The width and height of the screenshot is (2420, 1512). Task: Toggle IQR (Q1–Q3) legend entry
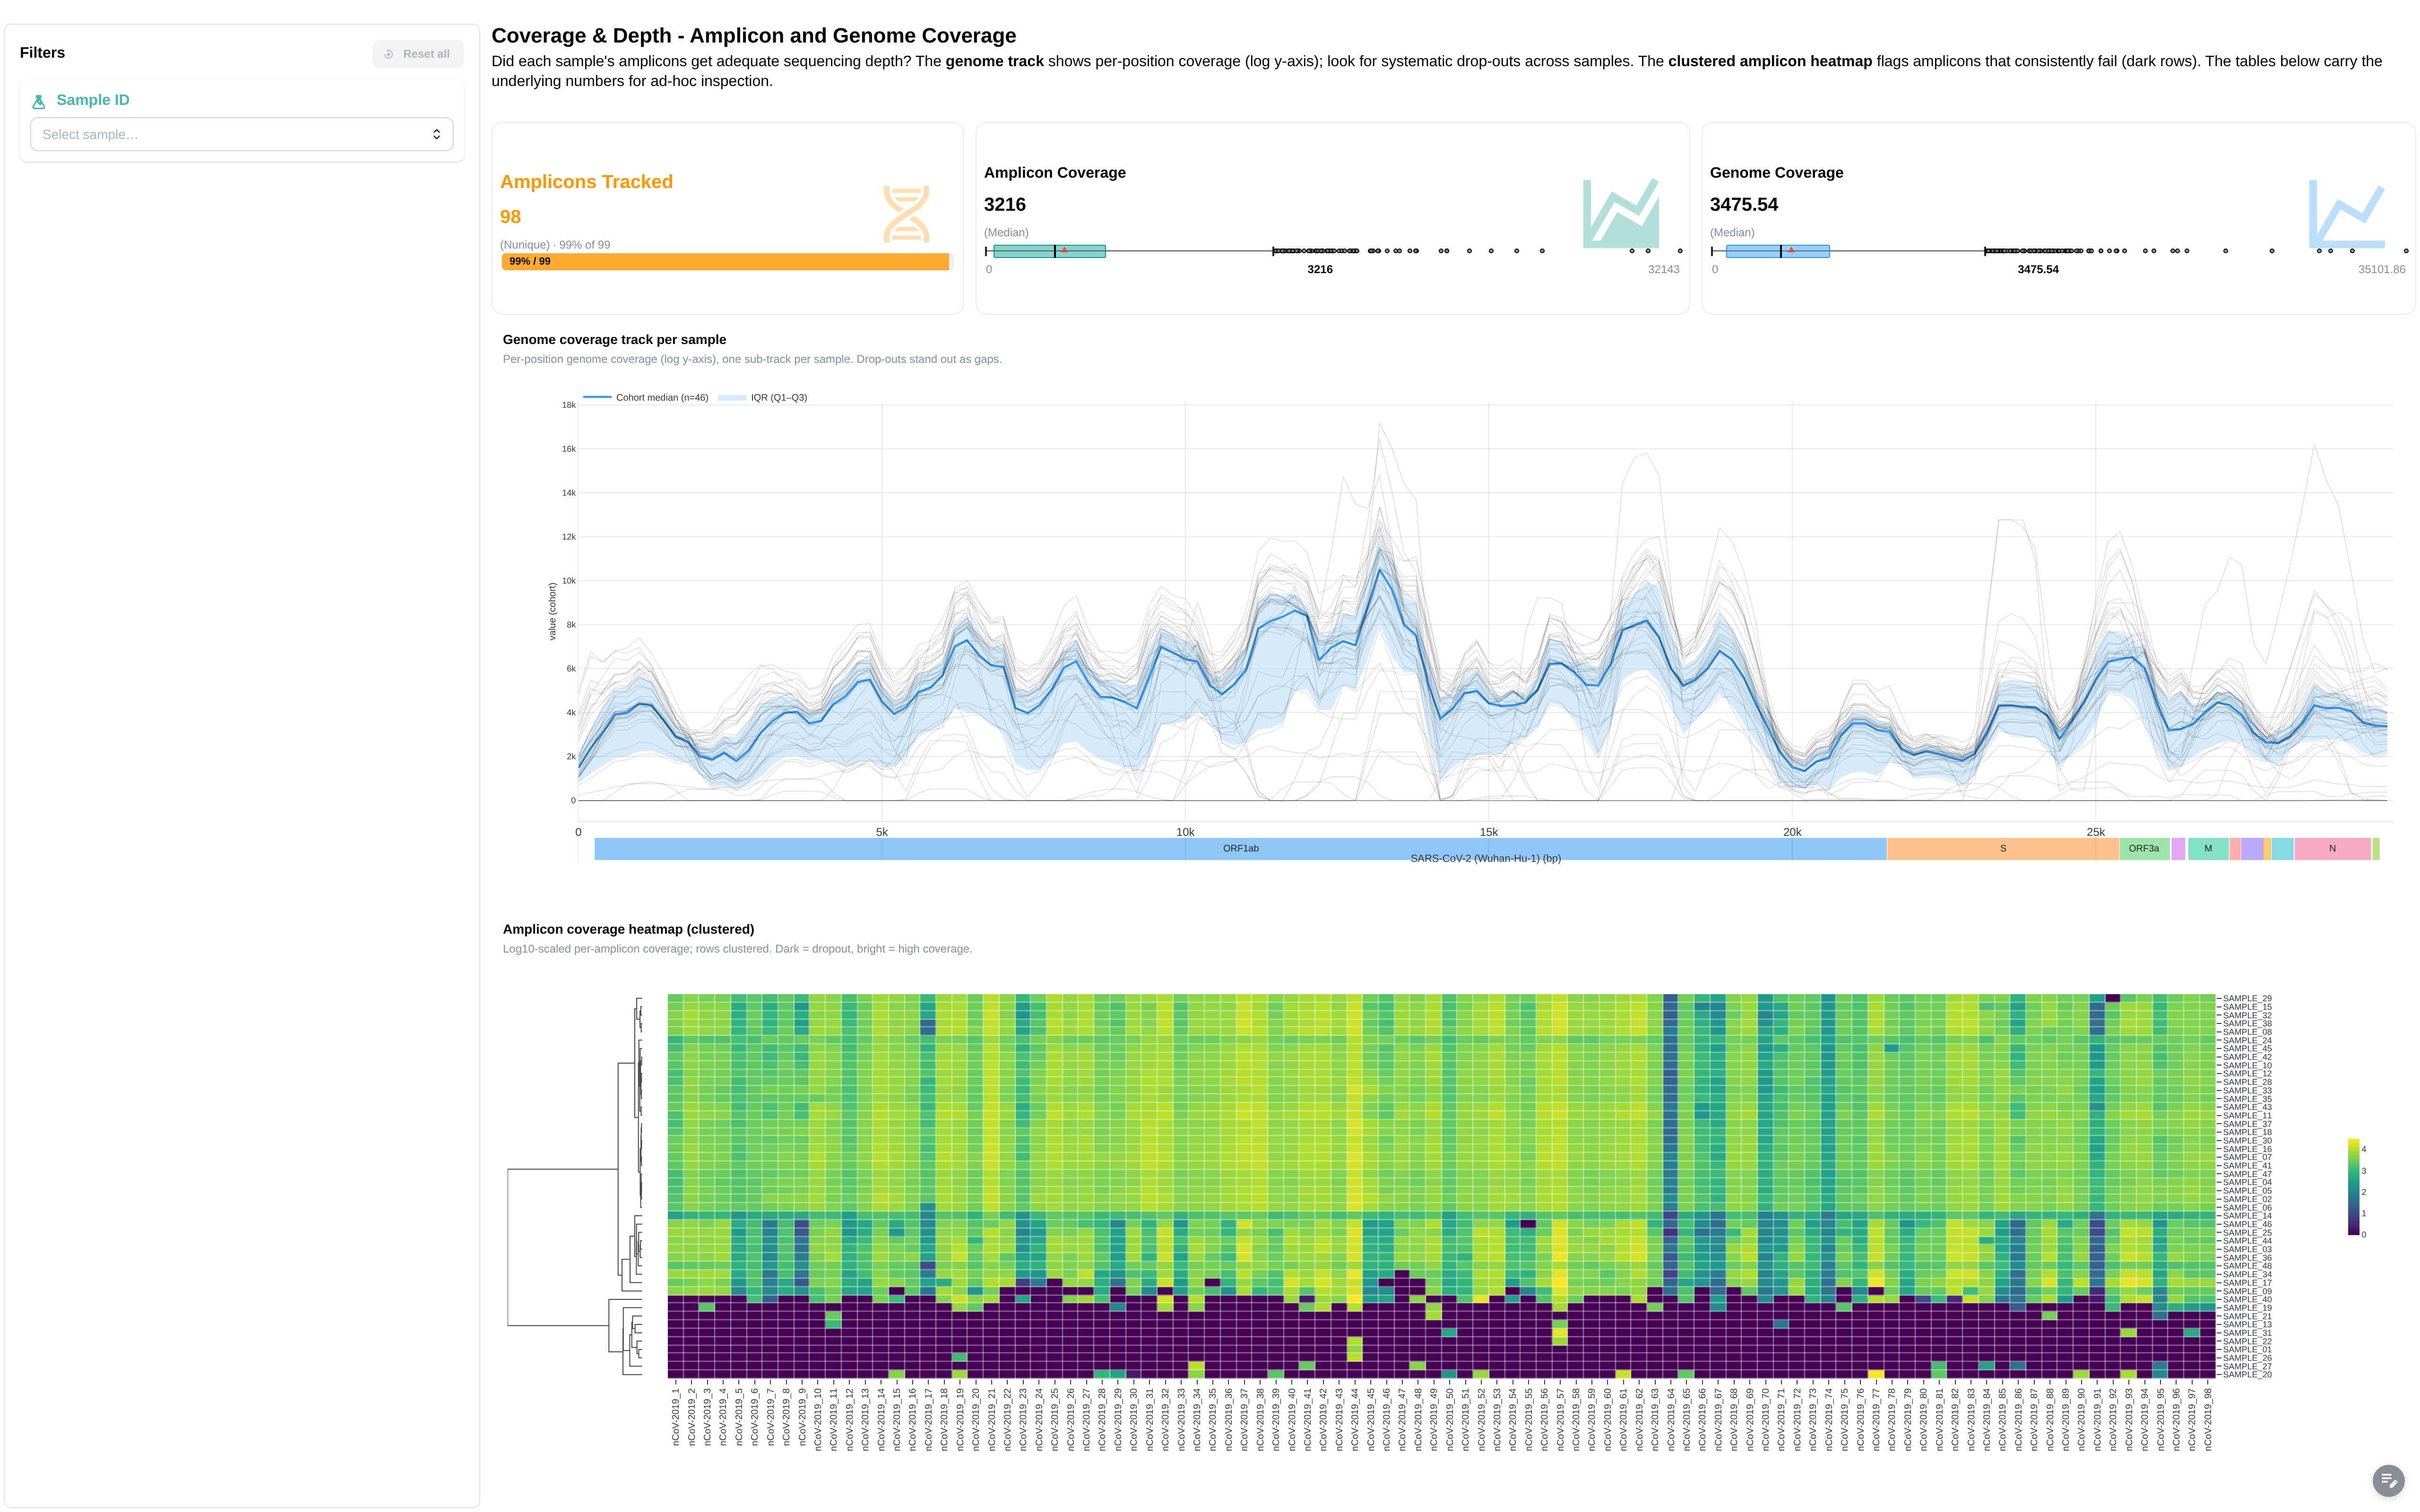pyautogui.click(x=763, y=397)
